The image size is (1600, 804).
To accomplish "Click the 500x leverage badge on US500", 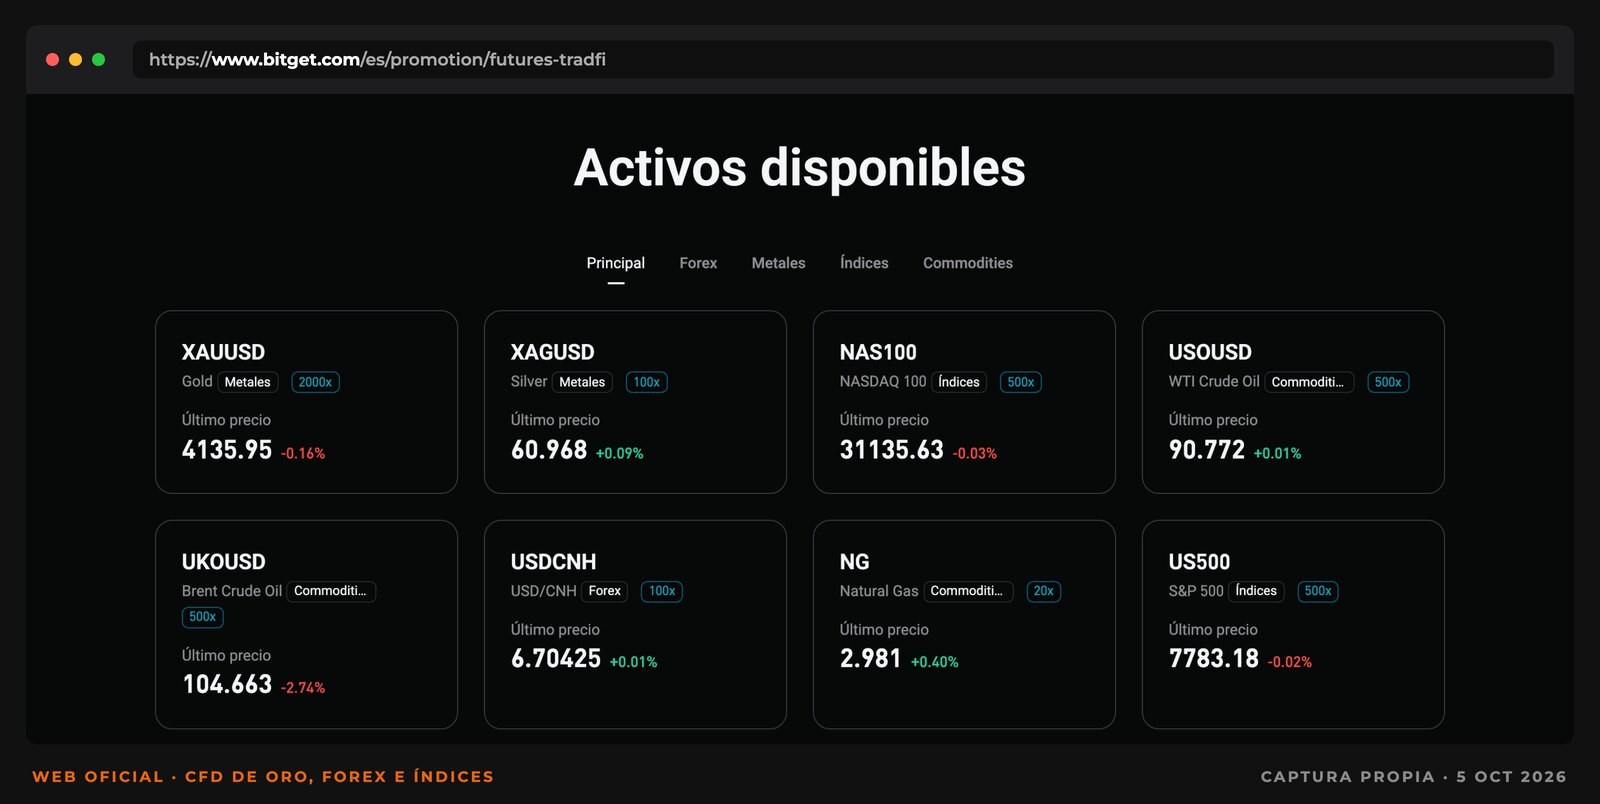I will pyautogui.click(x=1317, y=591).
